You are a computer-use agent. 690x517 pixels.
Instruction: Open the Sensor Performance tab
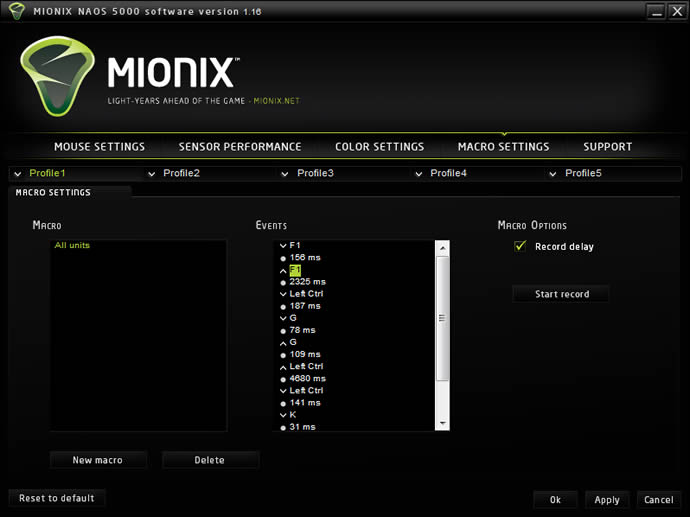pos(240,147)
